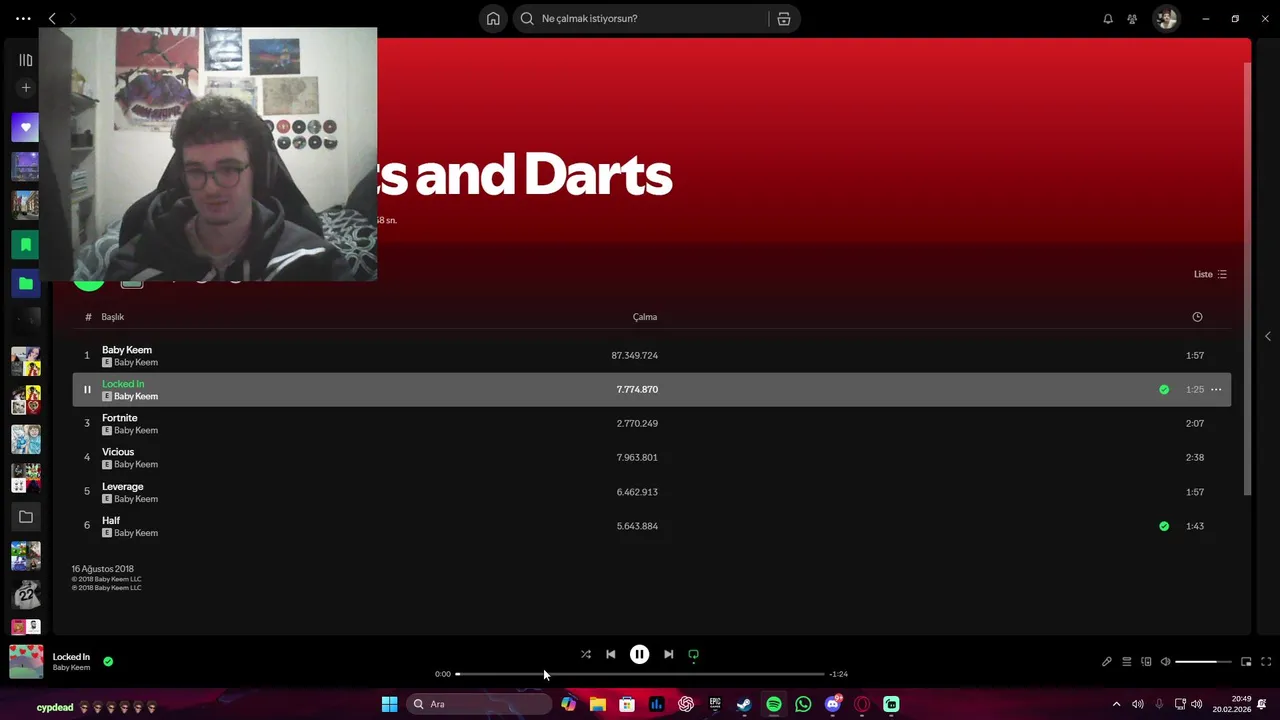The height and width of the screenshot is (720, 1280).
Task: Mute Spotify volume speaker icon
Action: click(x=1165, y=661)
